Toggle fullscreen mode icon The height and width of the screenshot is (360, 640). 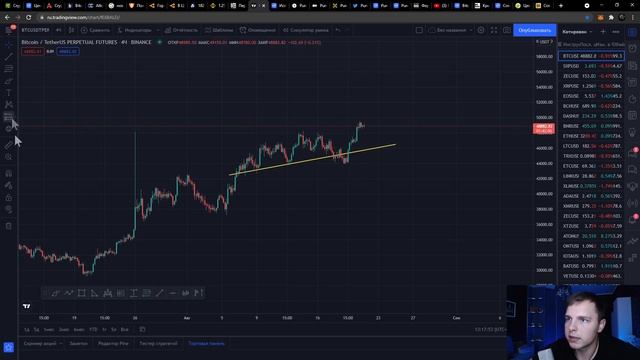click(494, 30)
